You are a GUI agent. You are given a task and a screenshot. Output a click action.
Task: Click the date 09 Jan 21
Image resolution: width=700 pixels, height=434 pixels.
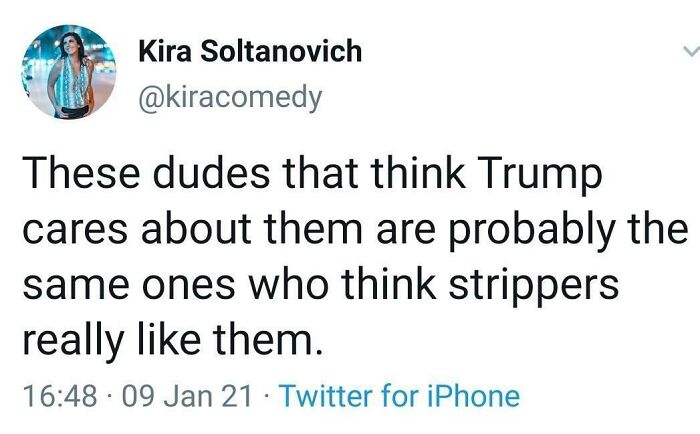[x=187, y=396]
